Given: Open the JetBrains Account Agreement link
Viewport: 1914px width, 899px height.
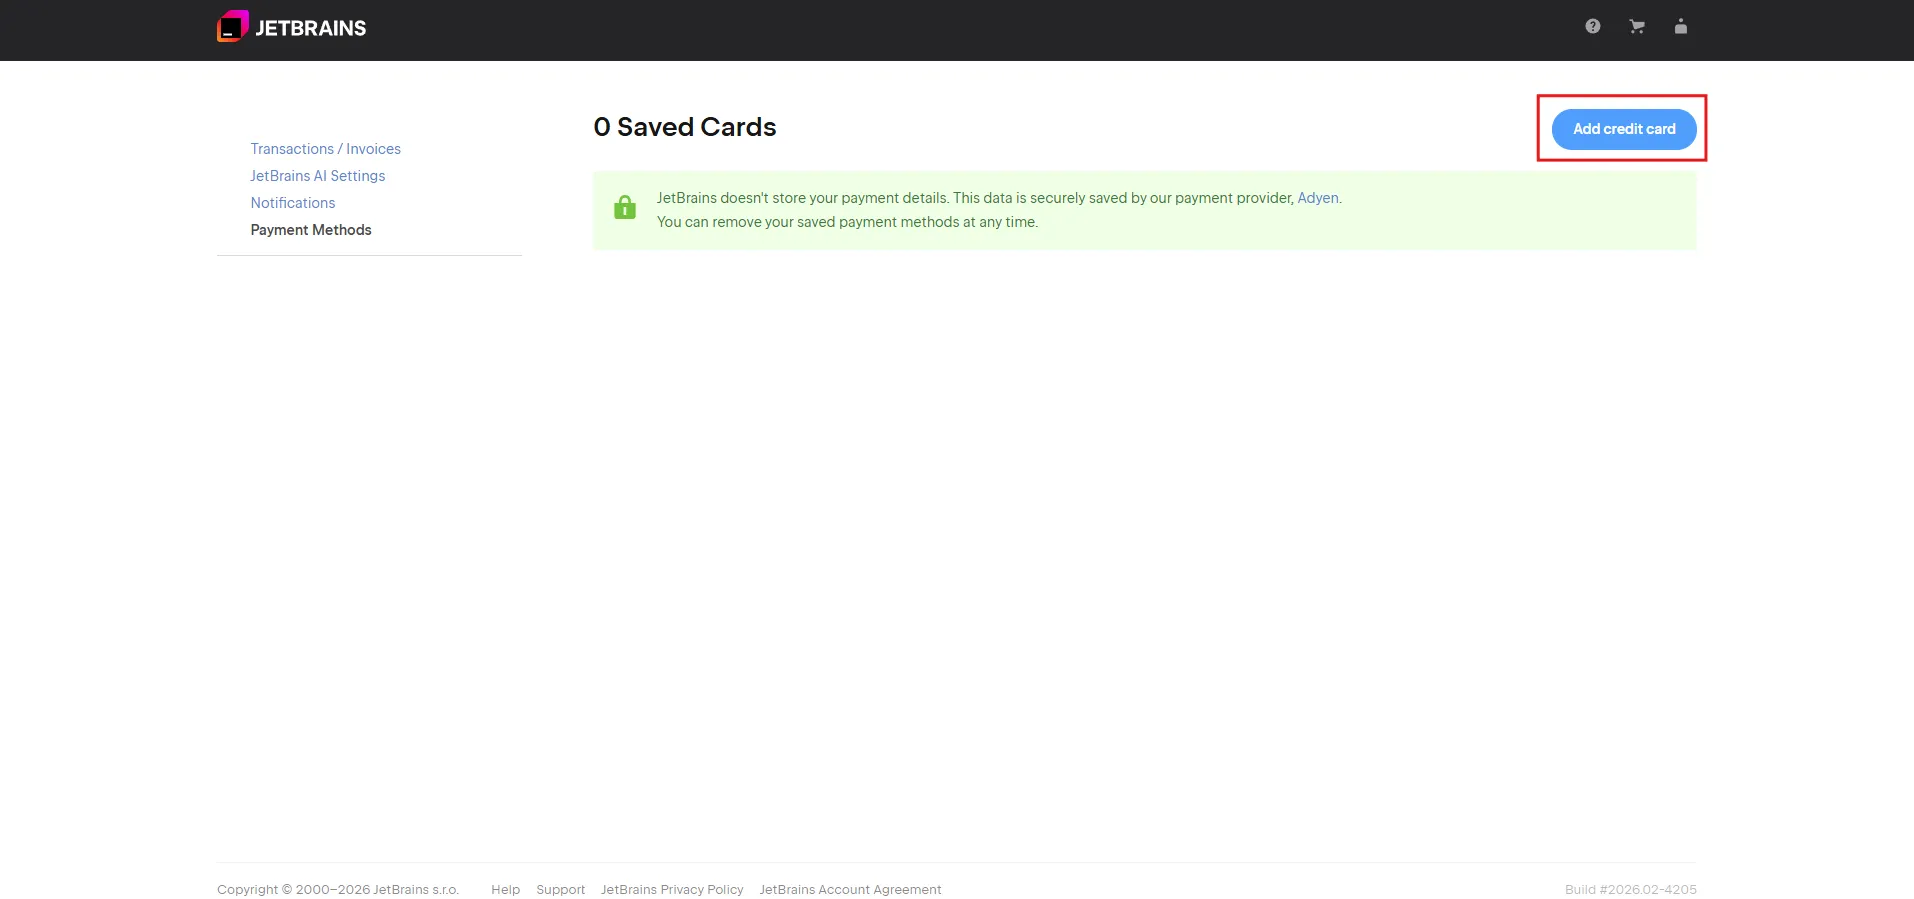Looking at the screenshot, I should (x=850, y=889).
